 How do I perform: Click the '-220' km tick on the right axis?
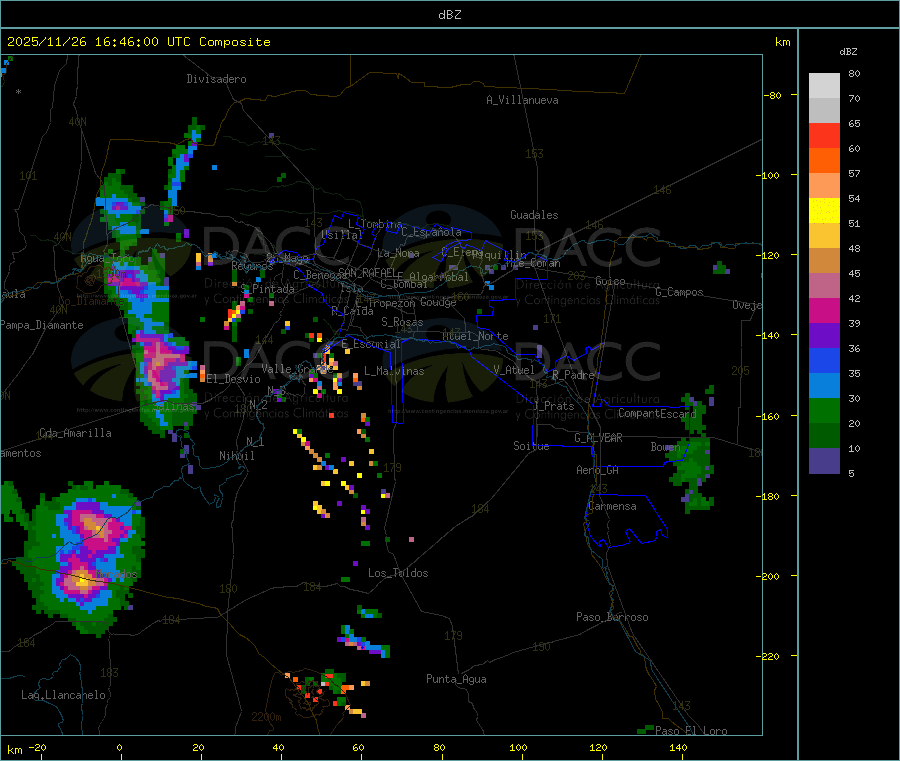[770, 656]
